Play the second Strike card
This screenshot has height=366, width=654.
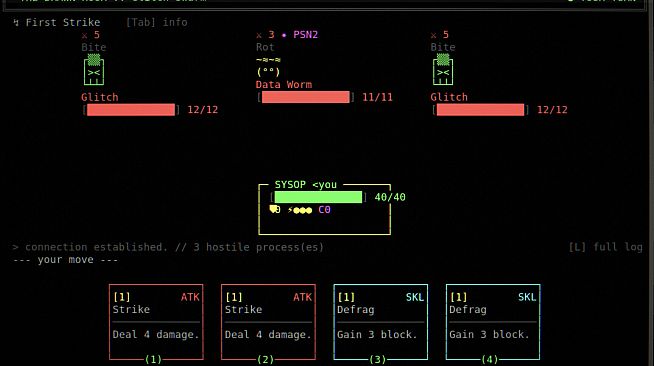[x=268, y=322]
